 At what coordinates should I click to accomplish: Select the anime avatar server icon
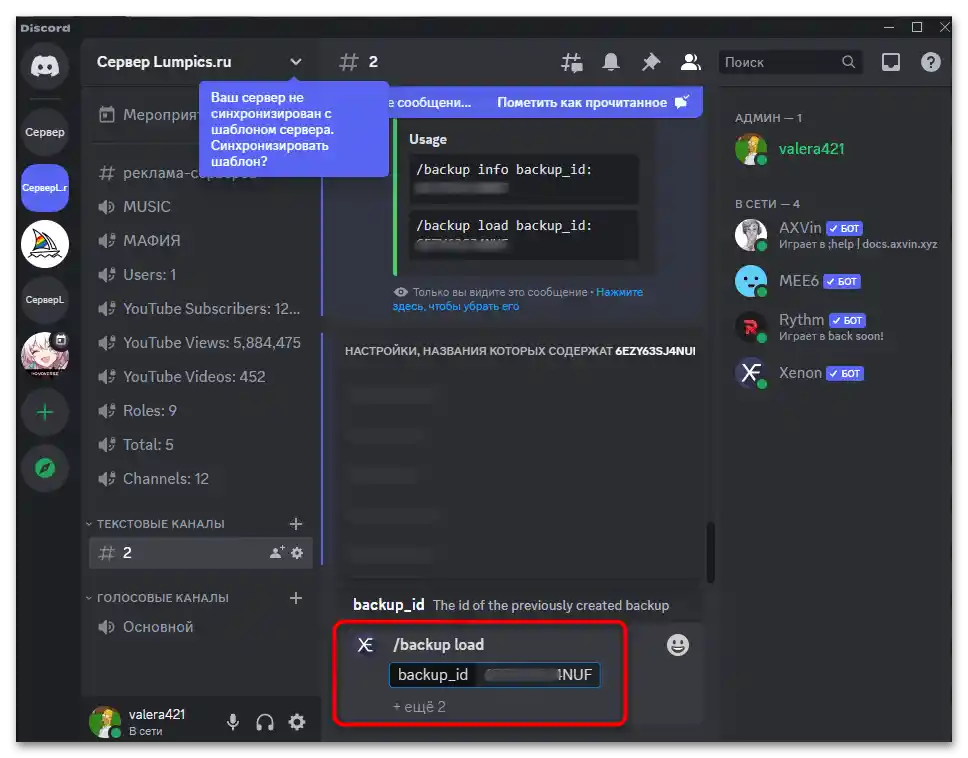point(44,355)
